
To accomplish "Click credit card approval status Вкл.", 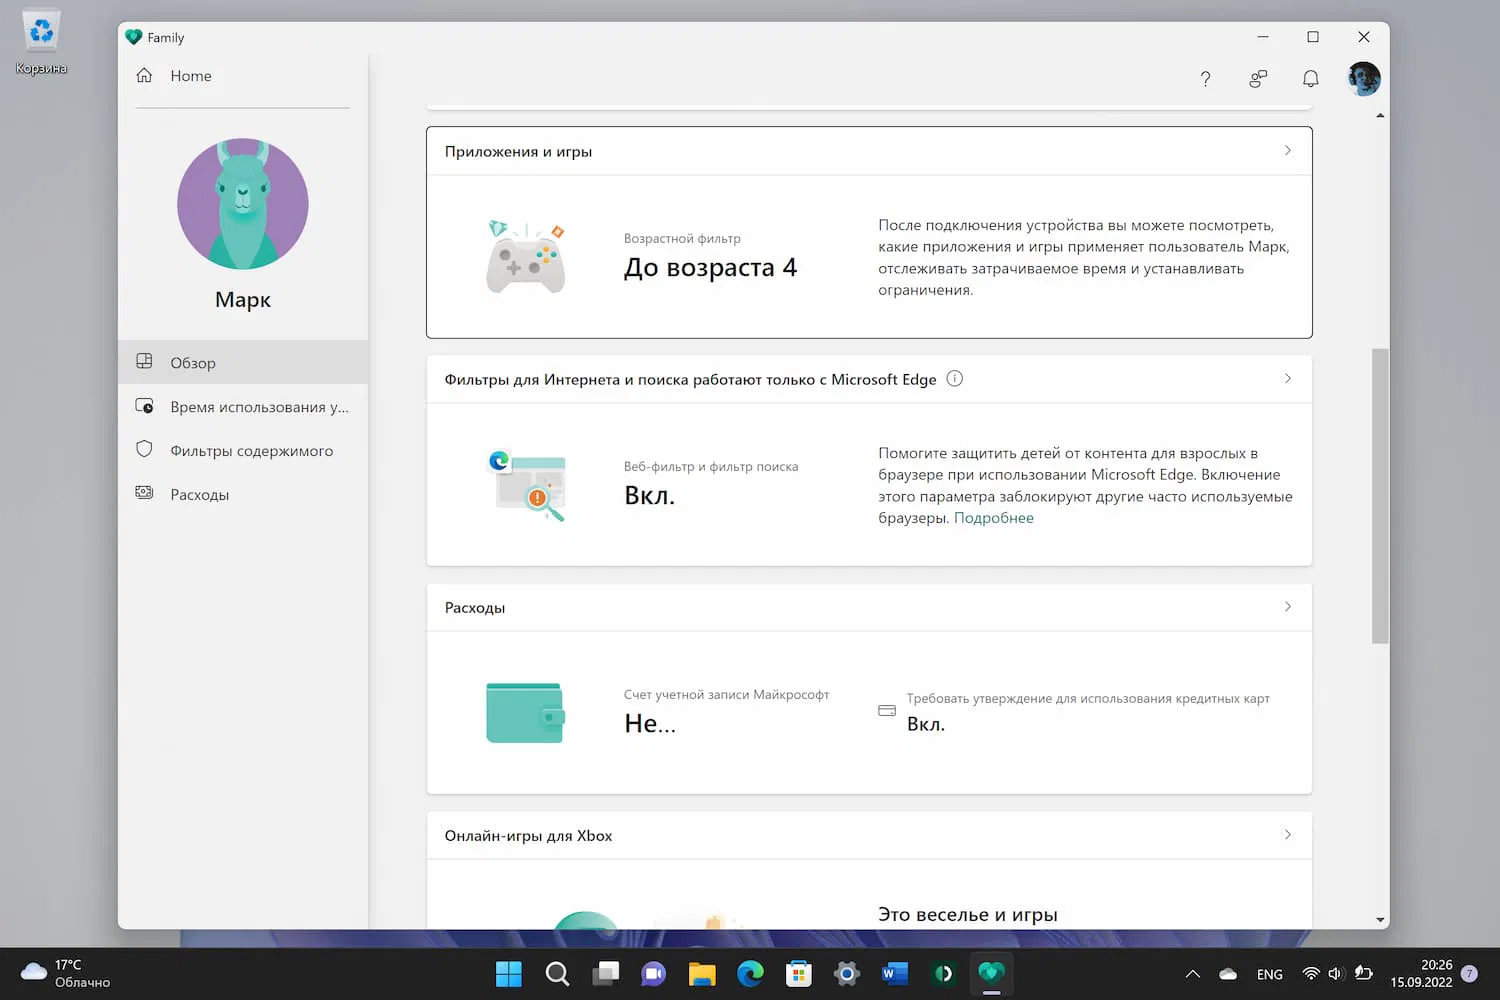I will pos(926,724).
